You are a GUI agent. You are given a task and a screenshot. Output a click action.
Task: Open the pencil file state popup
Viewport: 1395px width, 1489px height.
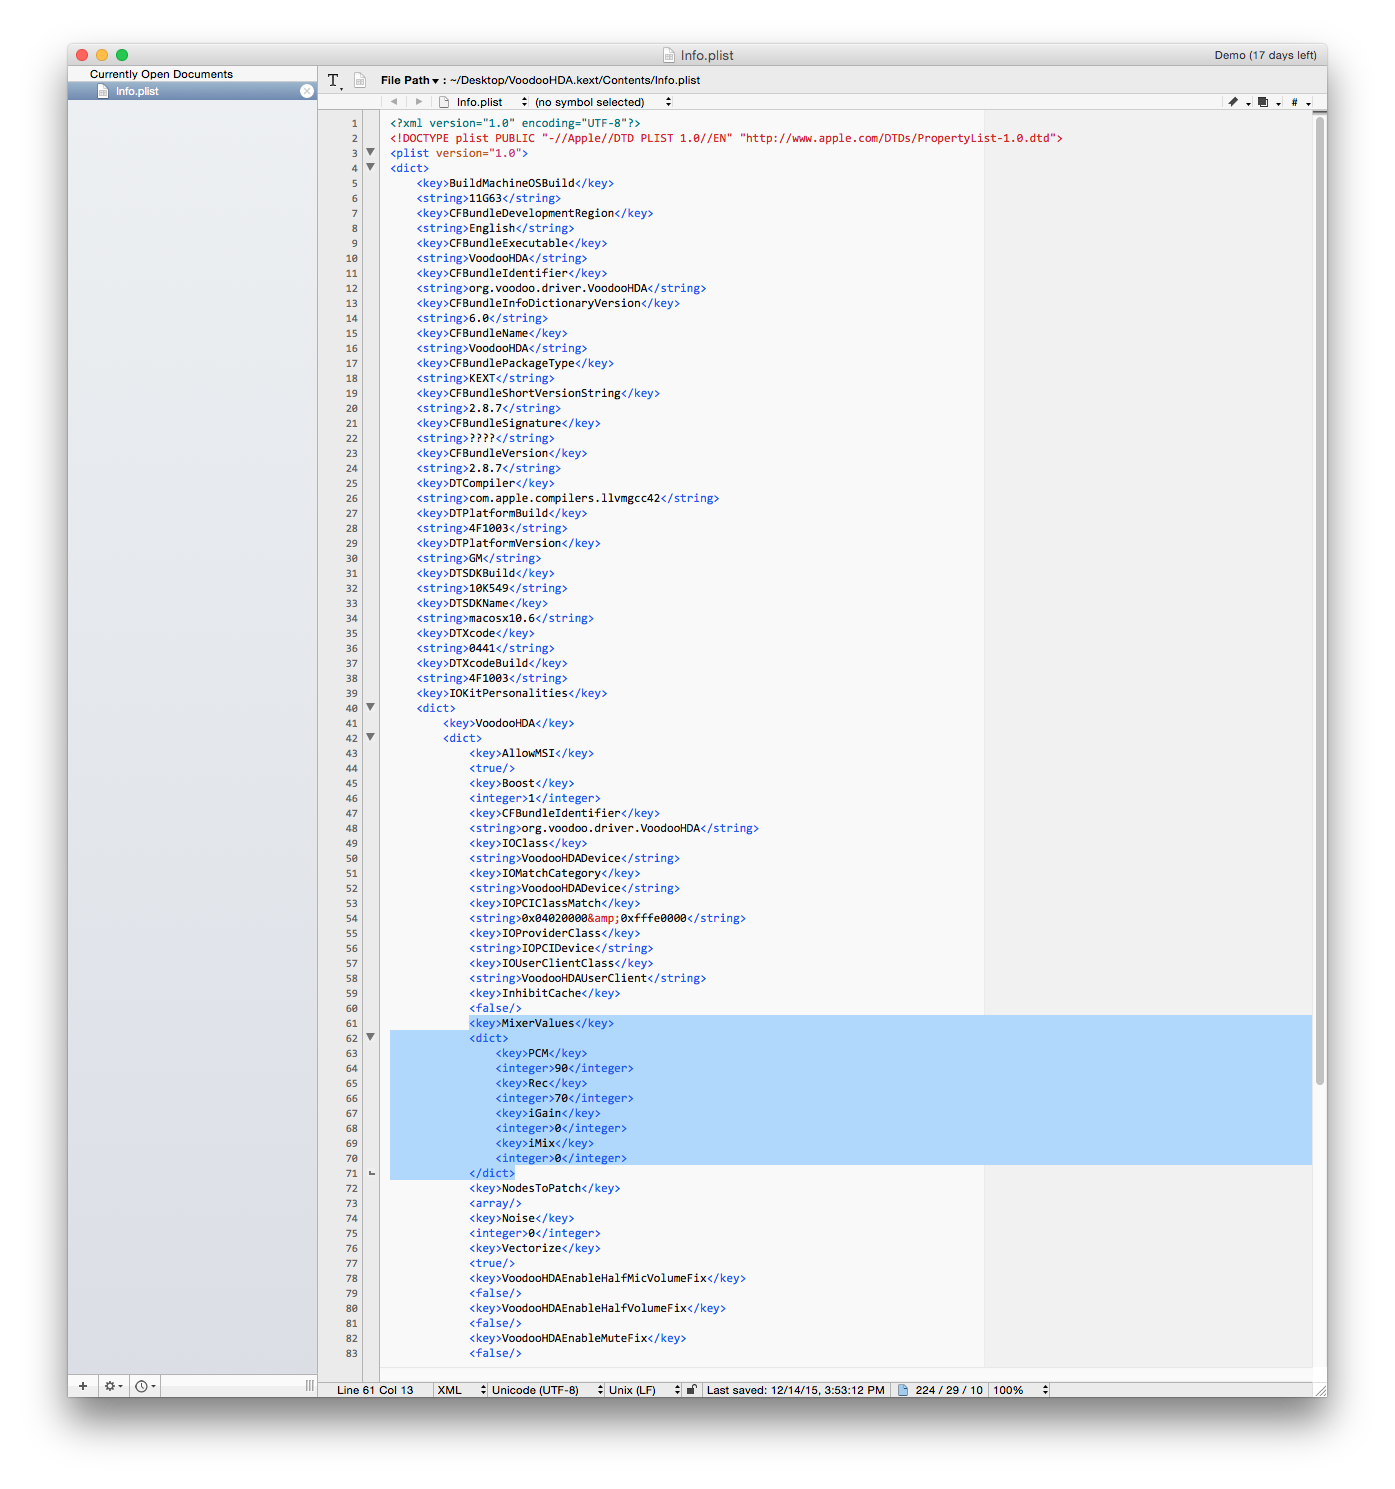(x=1238, y=102)
